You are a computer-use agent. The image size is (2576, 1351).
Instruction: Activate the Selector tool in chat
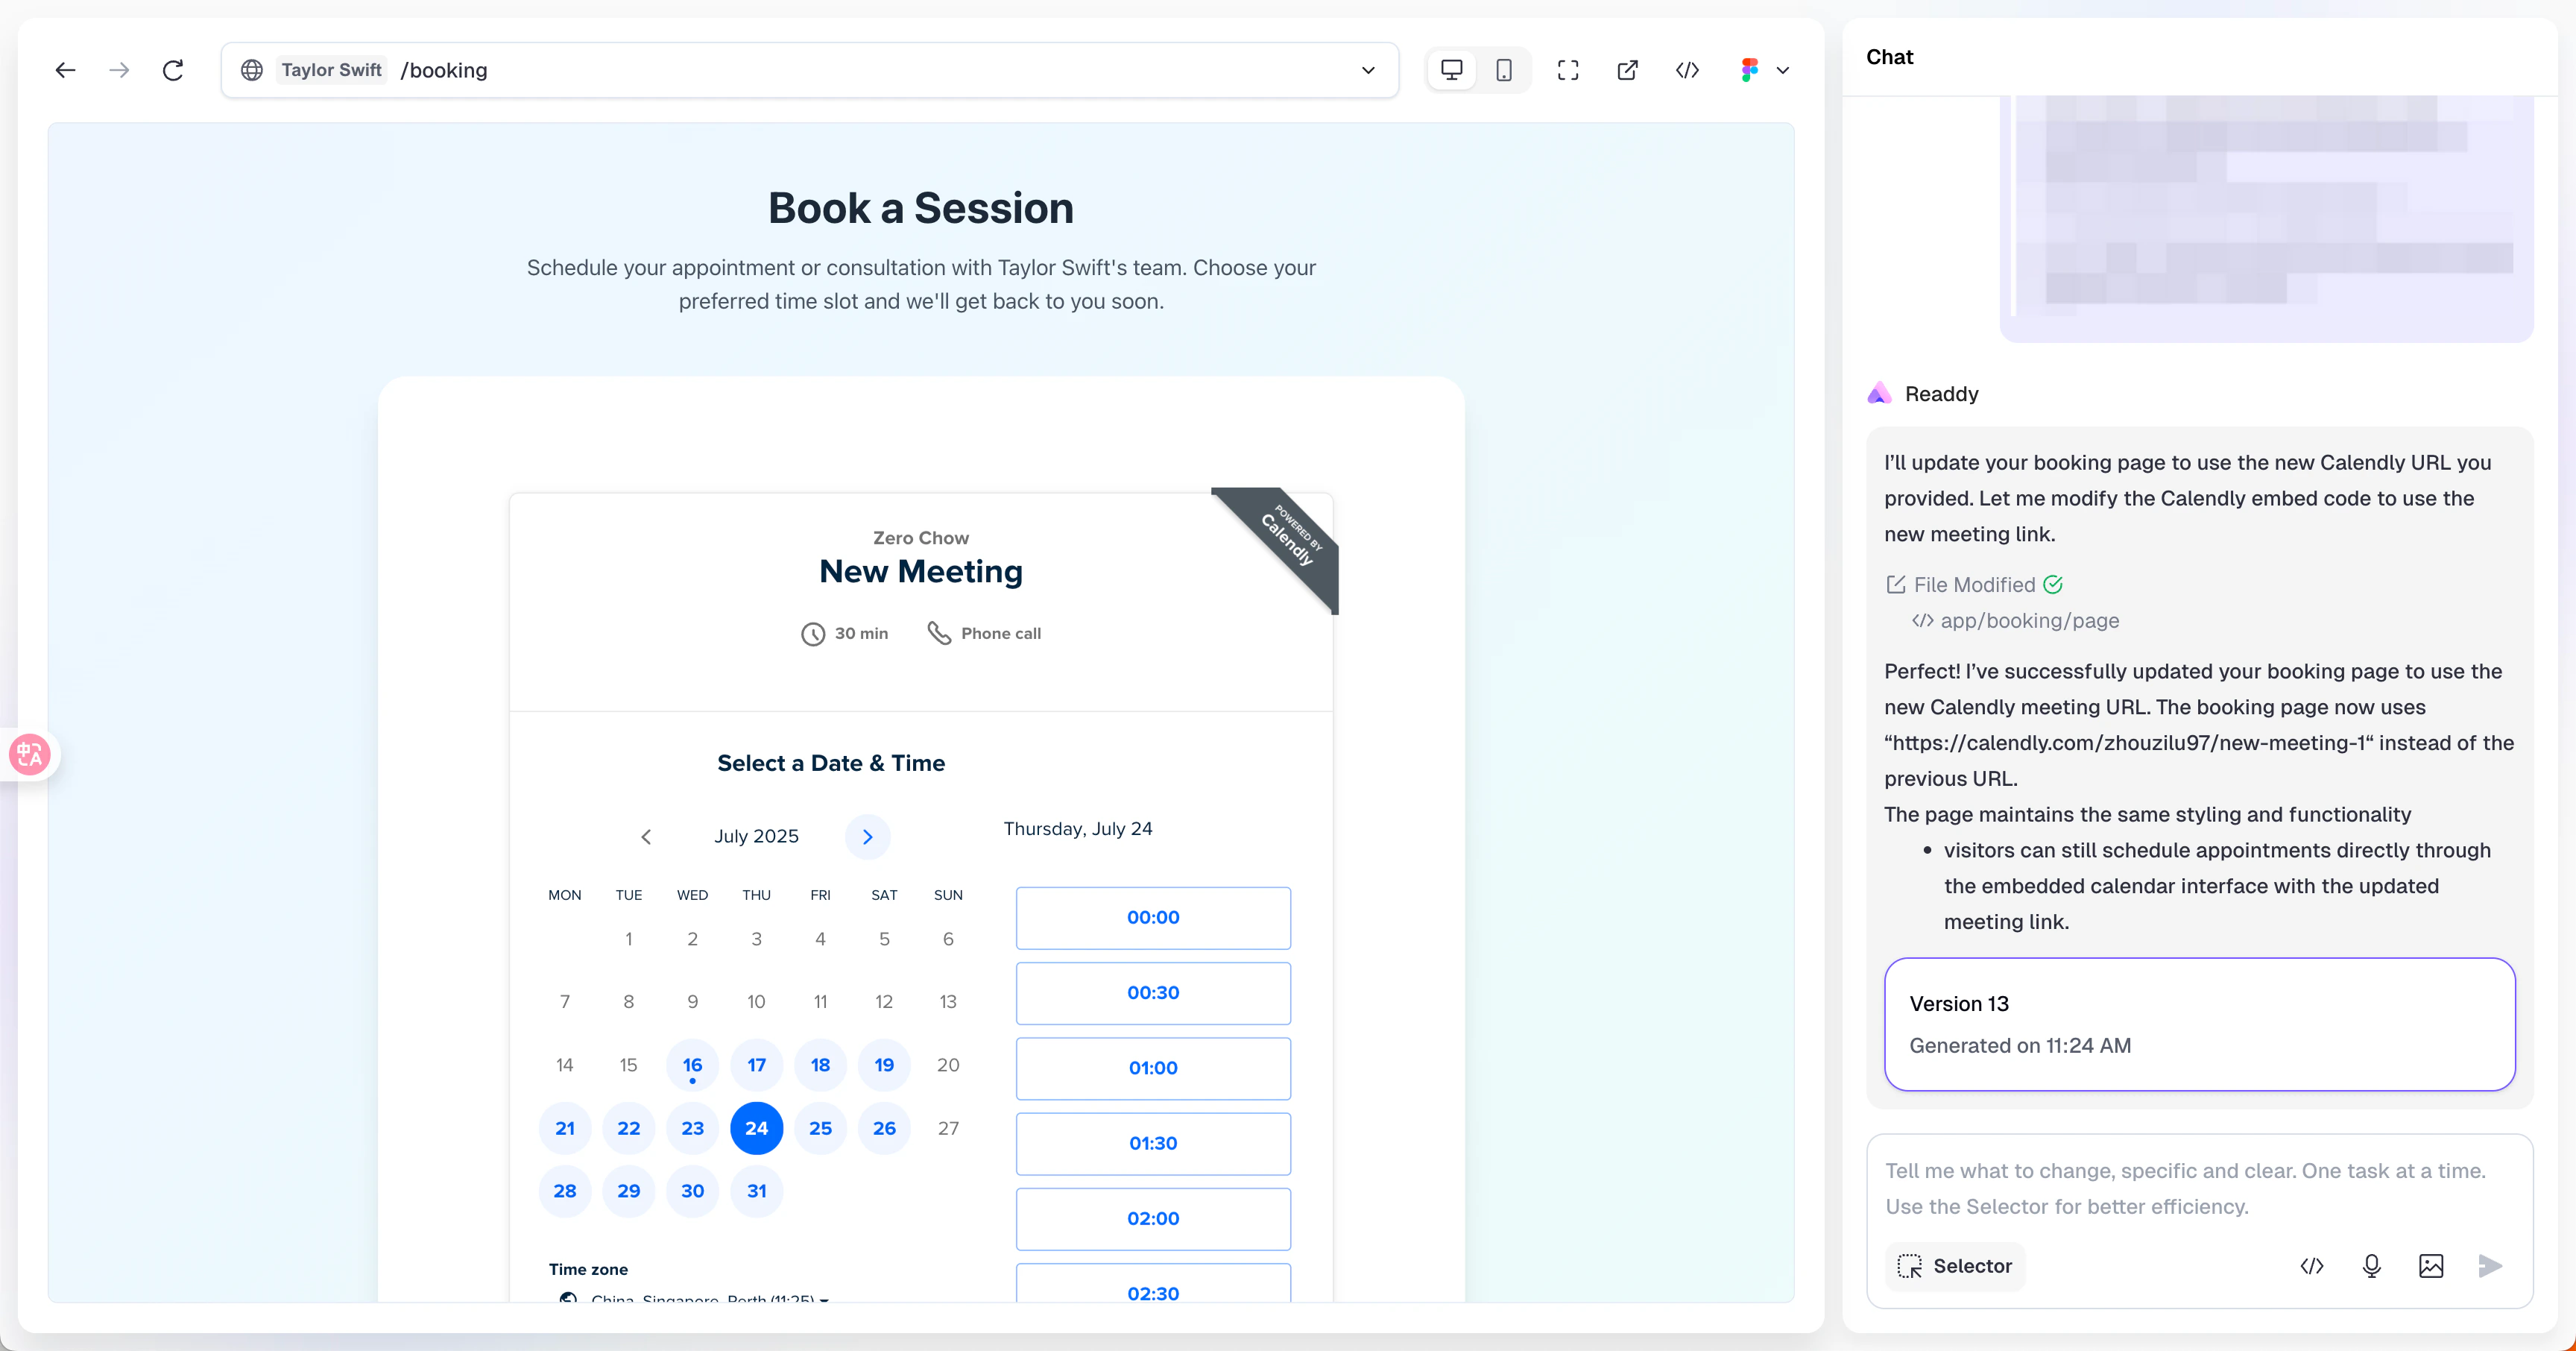pos(1955,1266)
